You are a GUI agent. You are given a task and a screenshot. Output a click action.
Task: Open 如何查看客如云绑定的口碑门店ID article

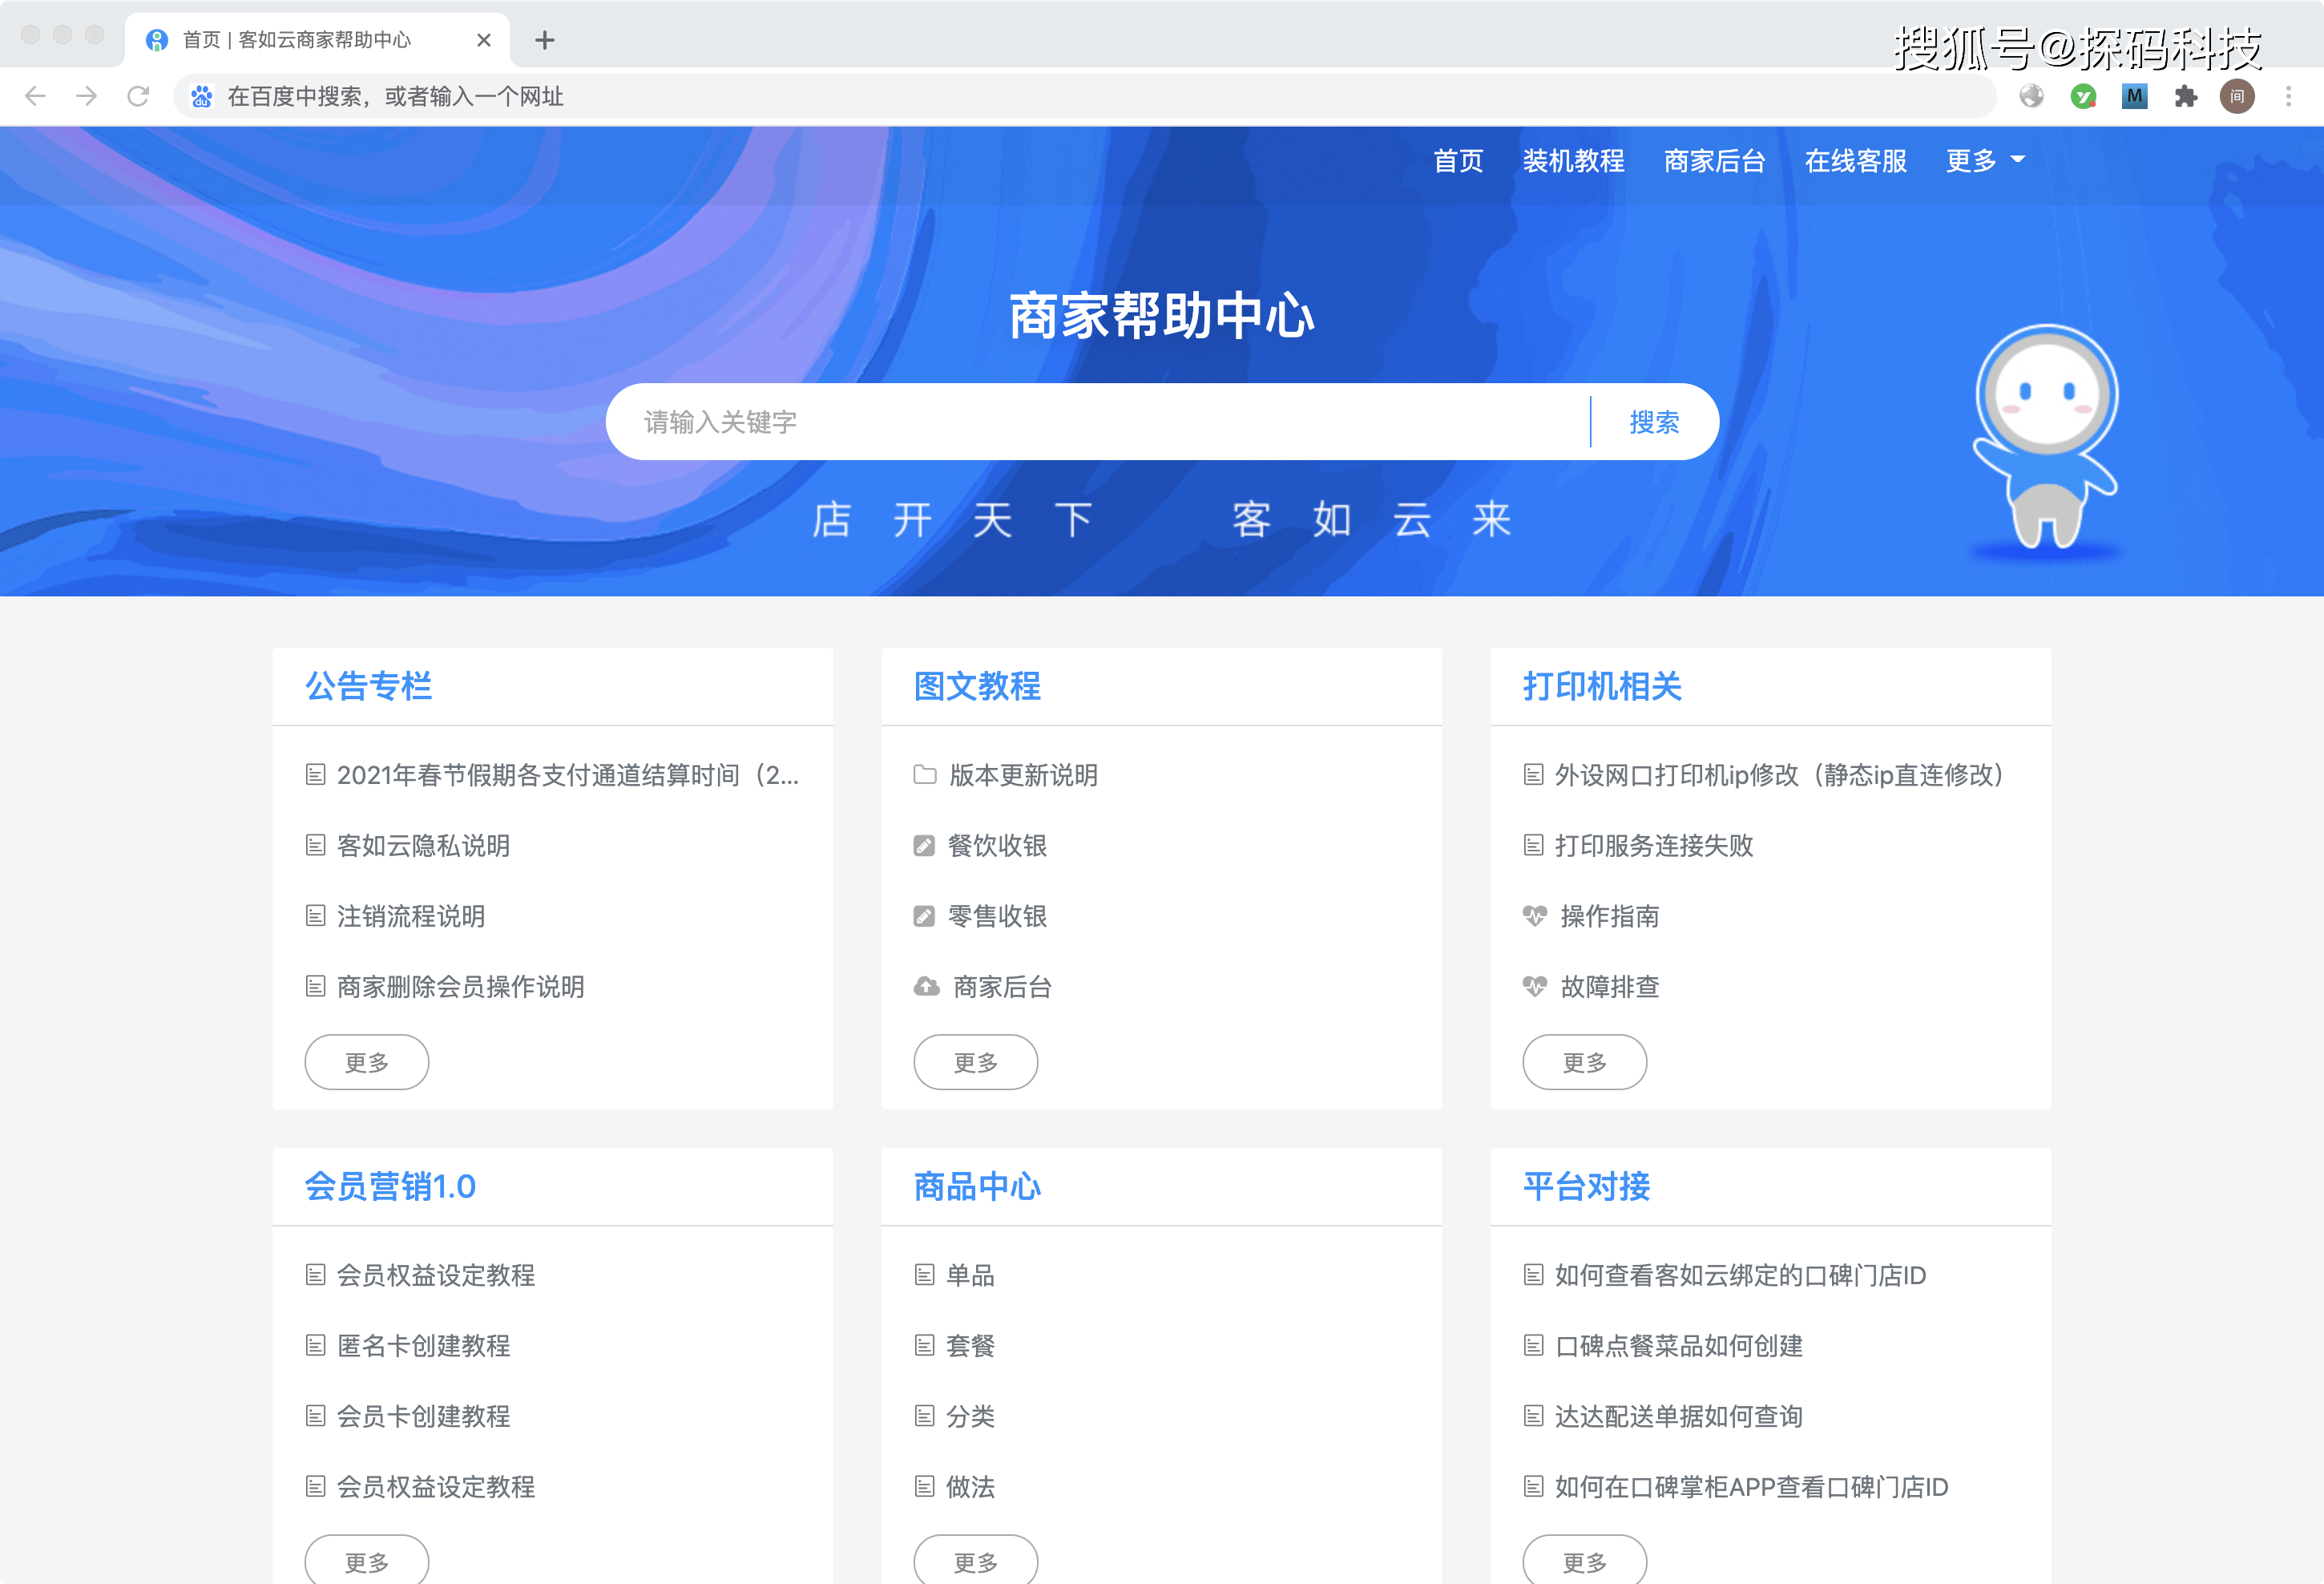(1740, 1275)
